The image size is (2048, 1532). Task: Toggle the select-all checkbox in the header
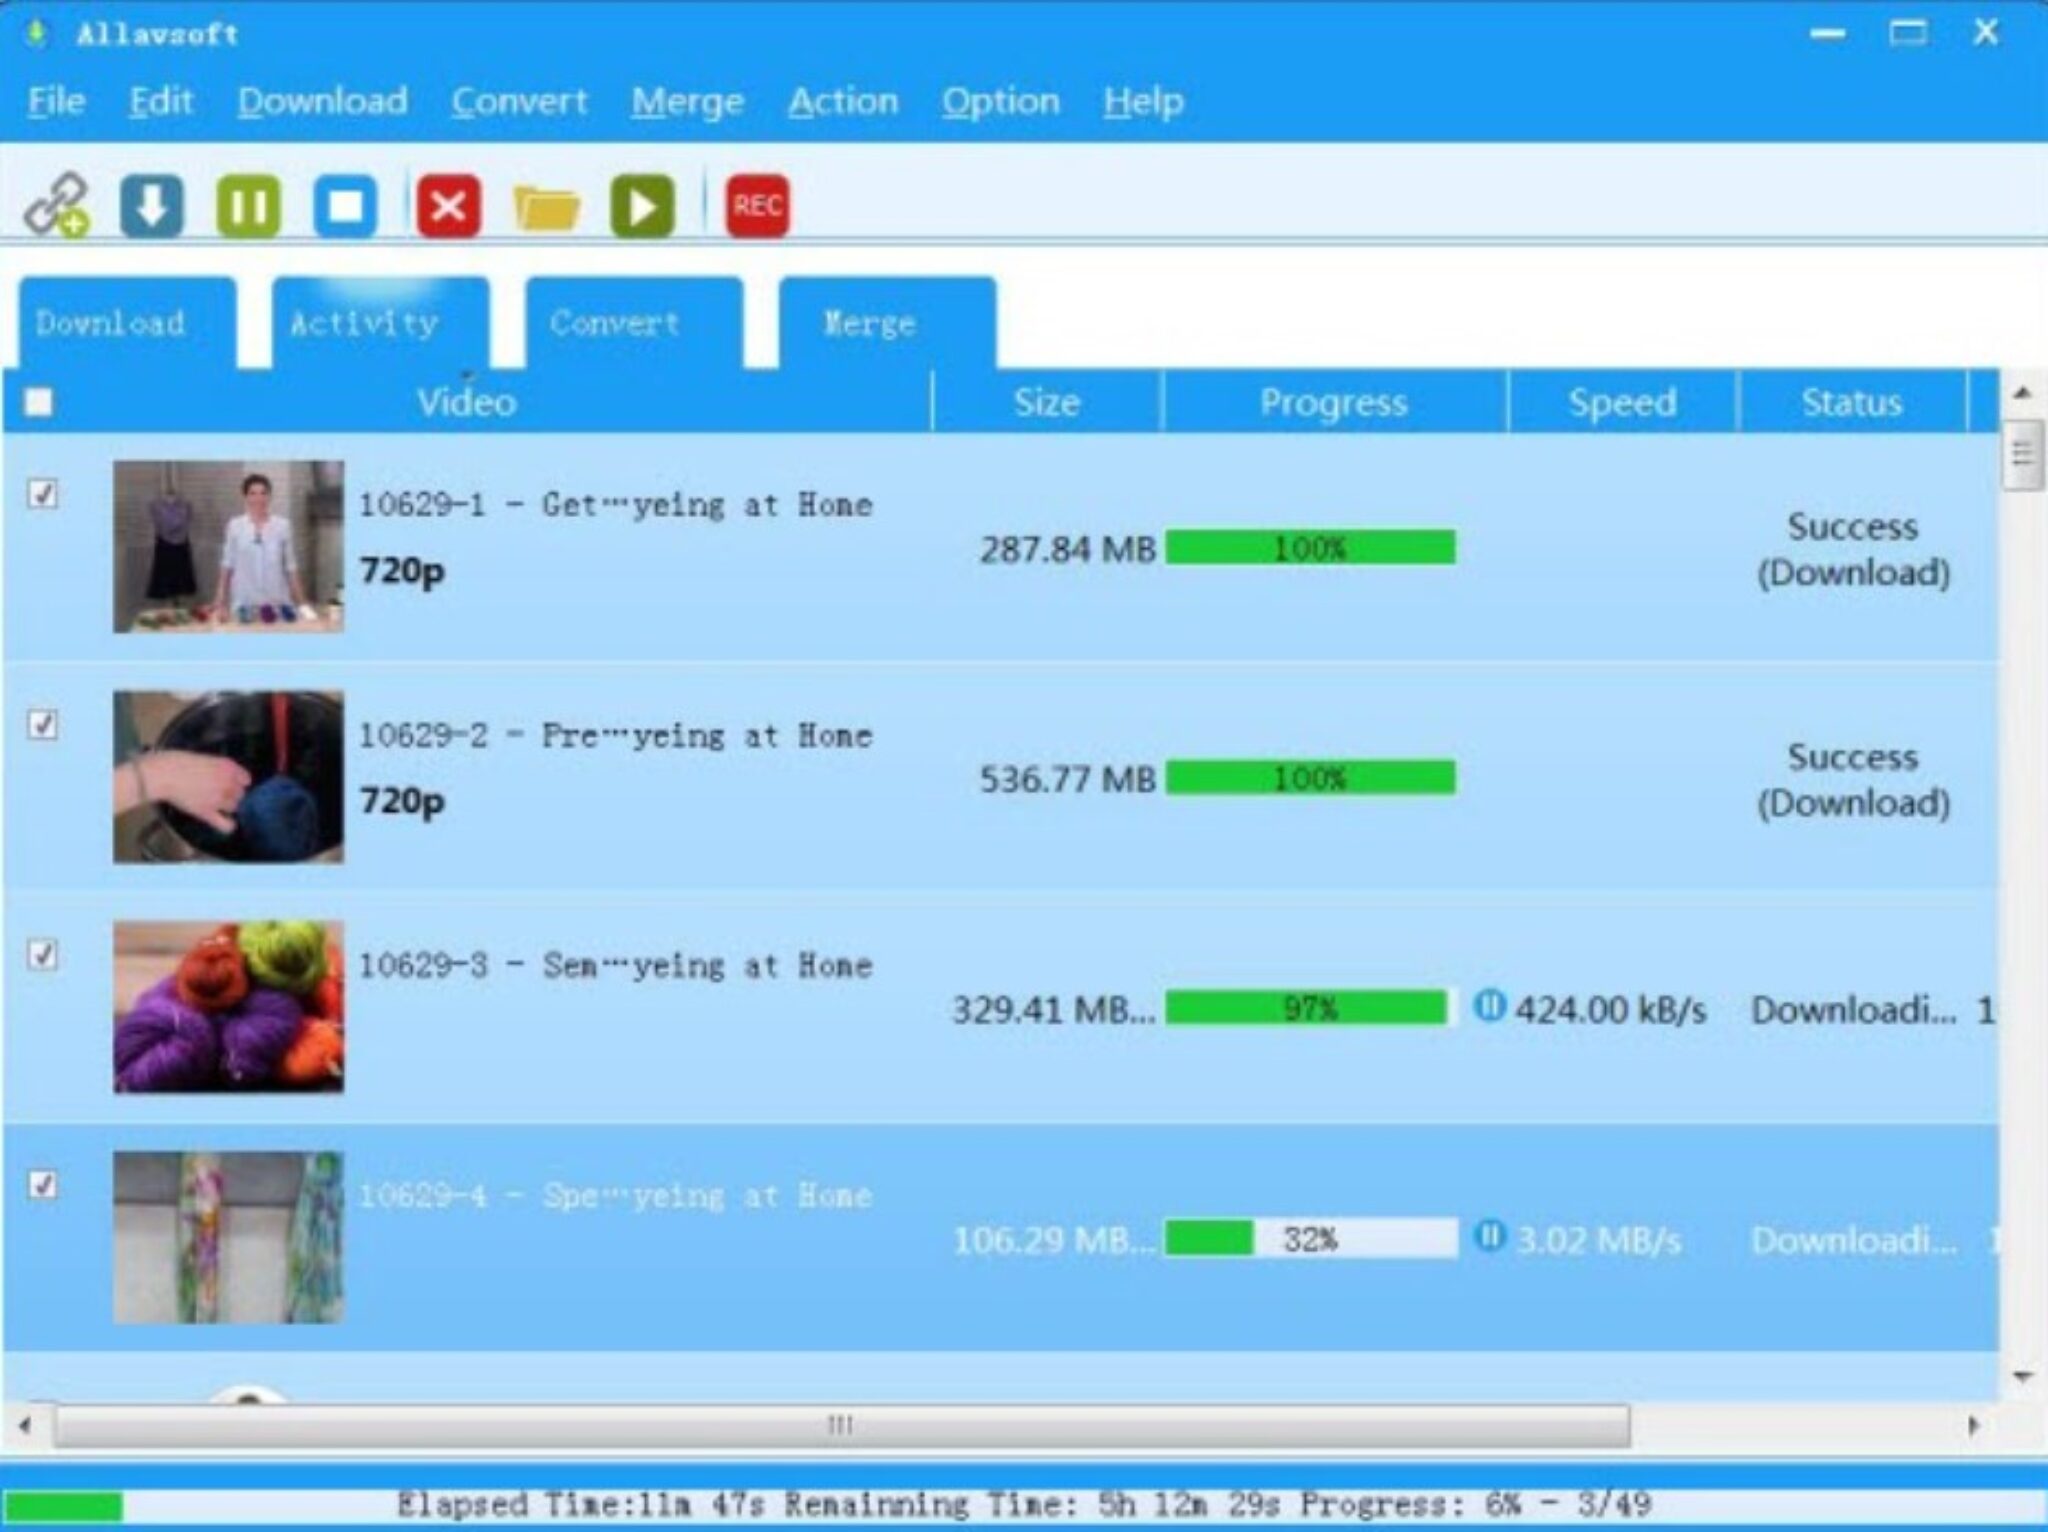tap(40, 401)
